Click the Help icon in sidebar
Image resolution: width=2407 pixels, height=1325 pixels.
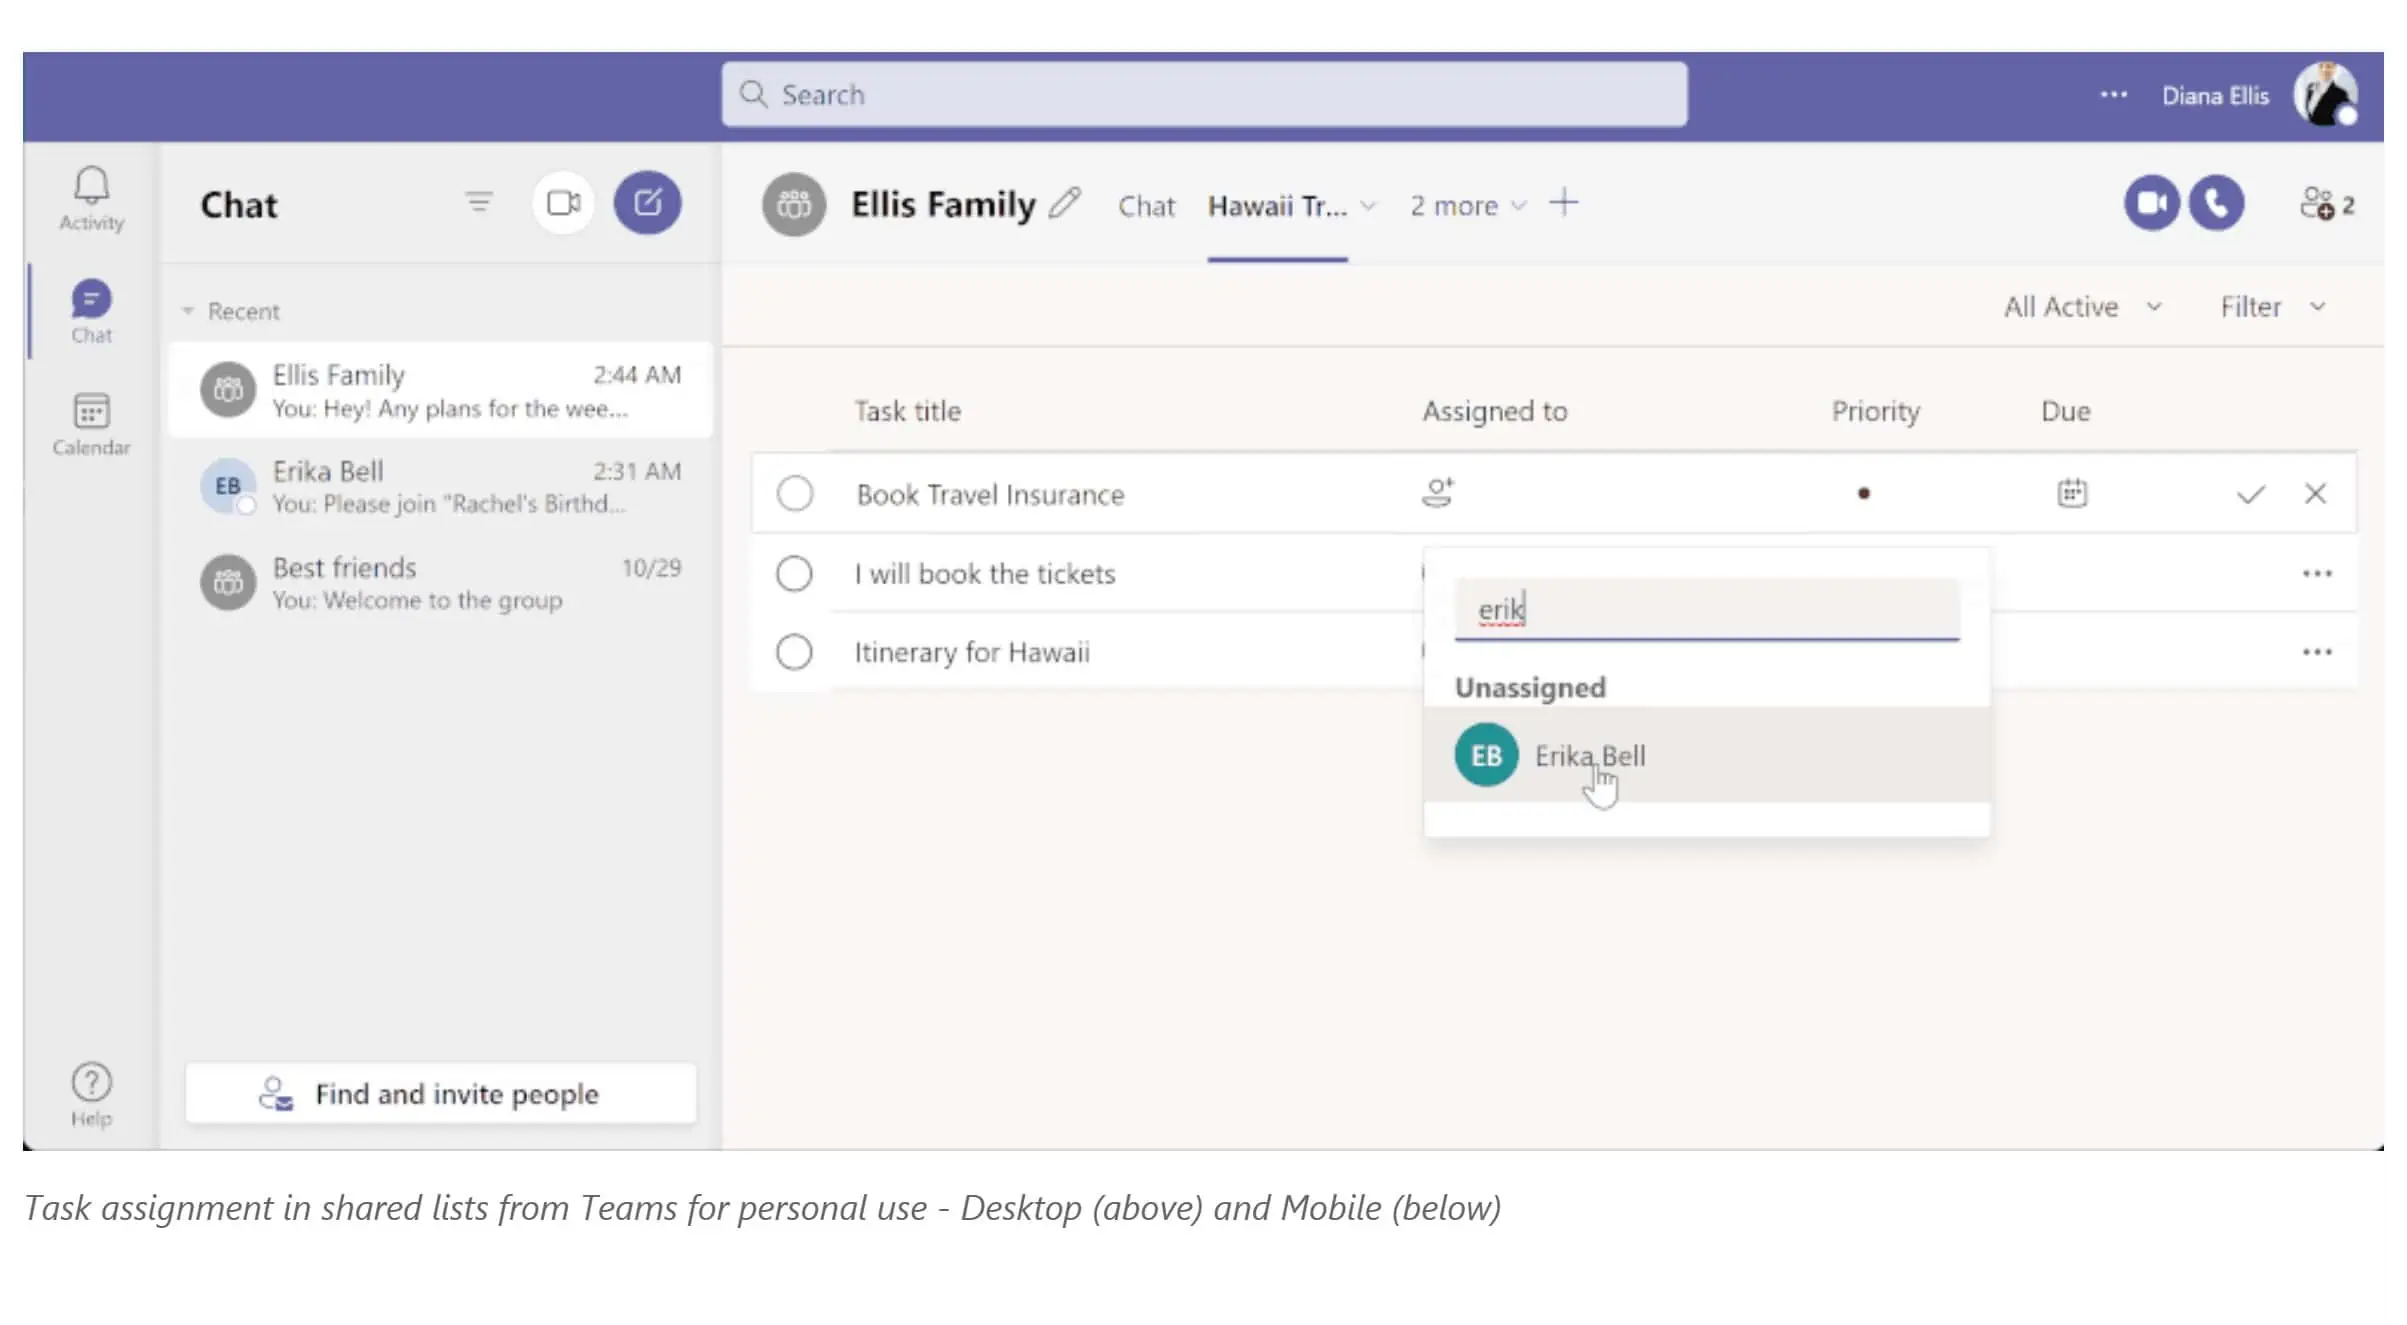[91, 1080]
